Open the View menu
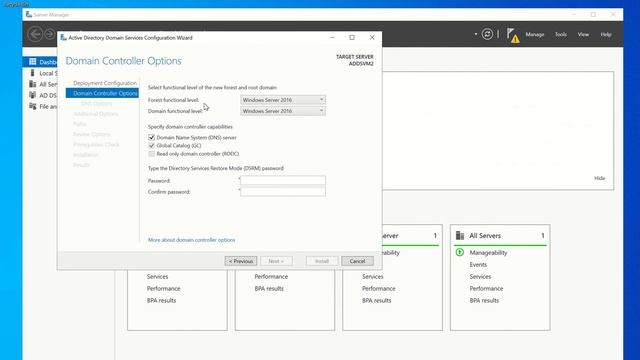Image resolution: width=640 pixels, height=360 pixels. (583, 35)
